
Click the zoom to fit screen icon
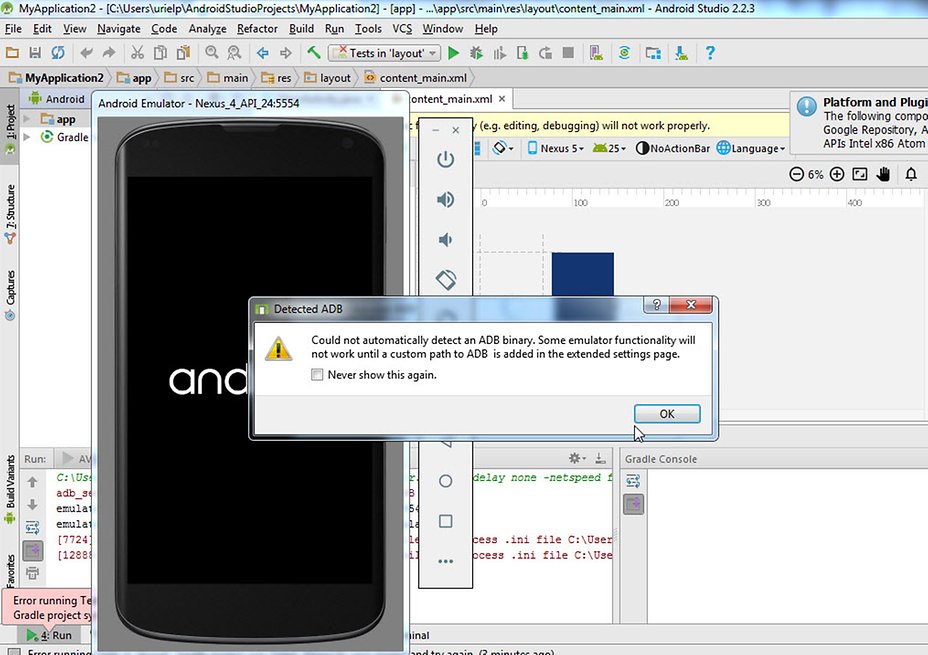click(x=859, y=174)
